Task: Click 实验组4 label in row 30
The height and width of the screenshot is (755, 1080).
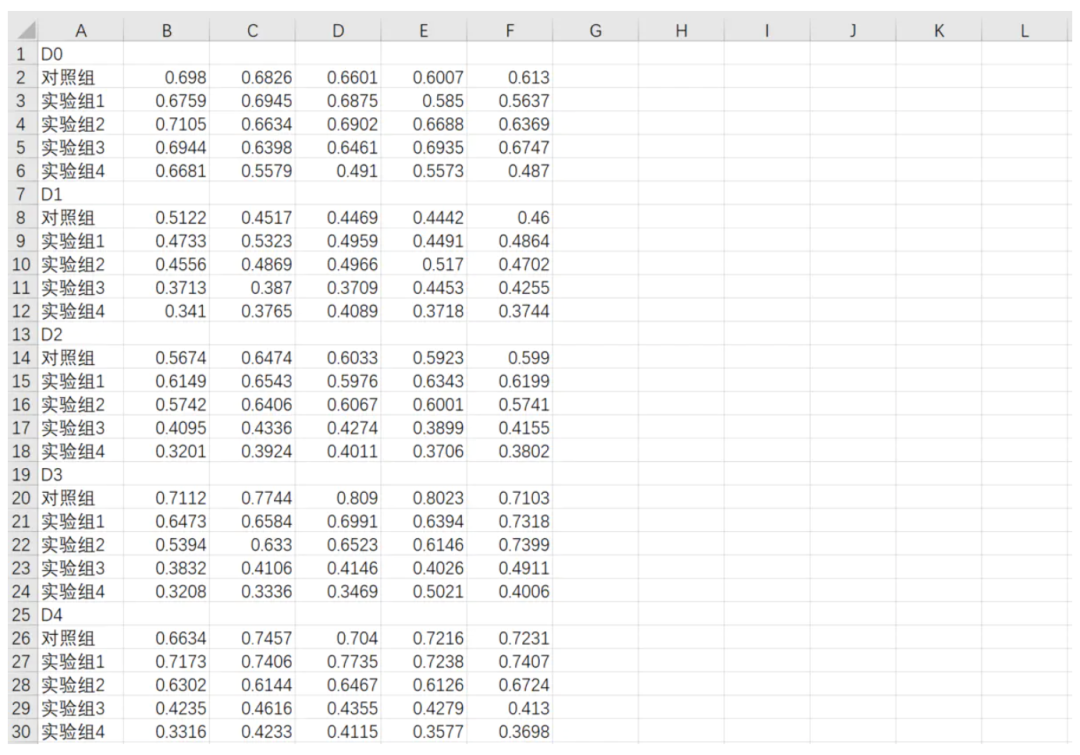Action: point(72,732)
